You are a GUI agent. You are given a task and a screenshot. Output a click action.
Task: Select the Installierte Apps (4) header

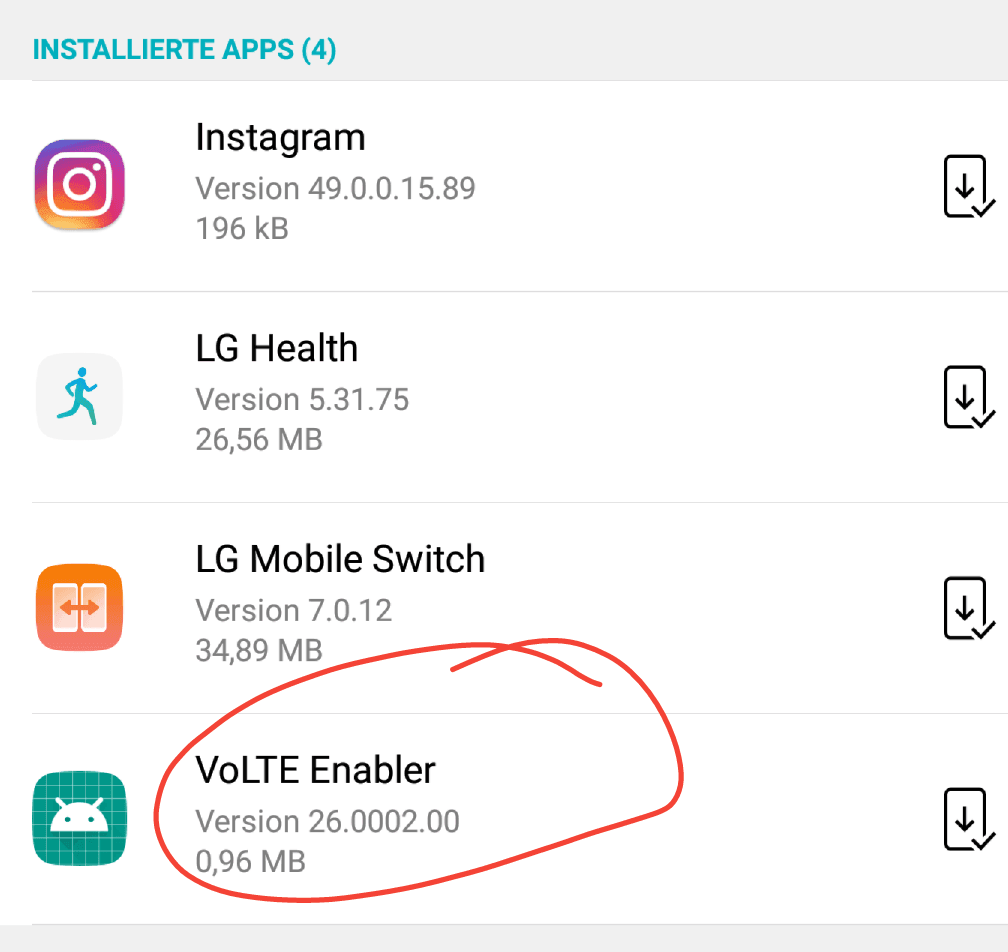click(x=184, y=49)
